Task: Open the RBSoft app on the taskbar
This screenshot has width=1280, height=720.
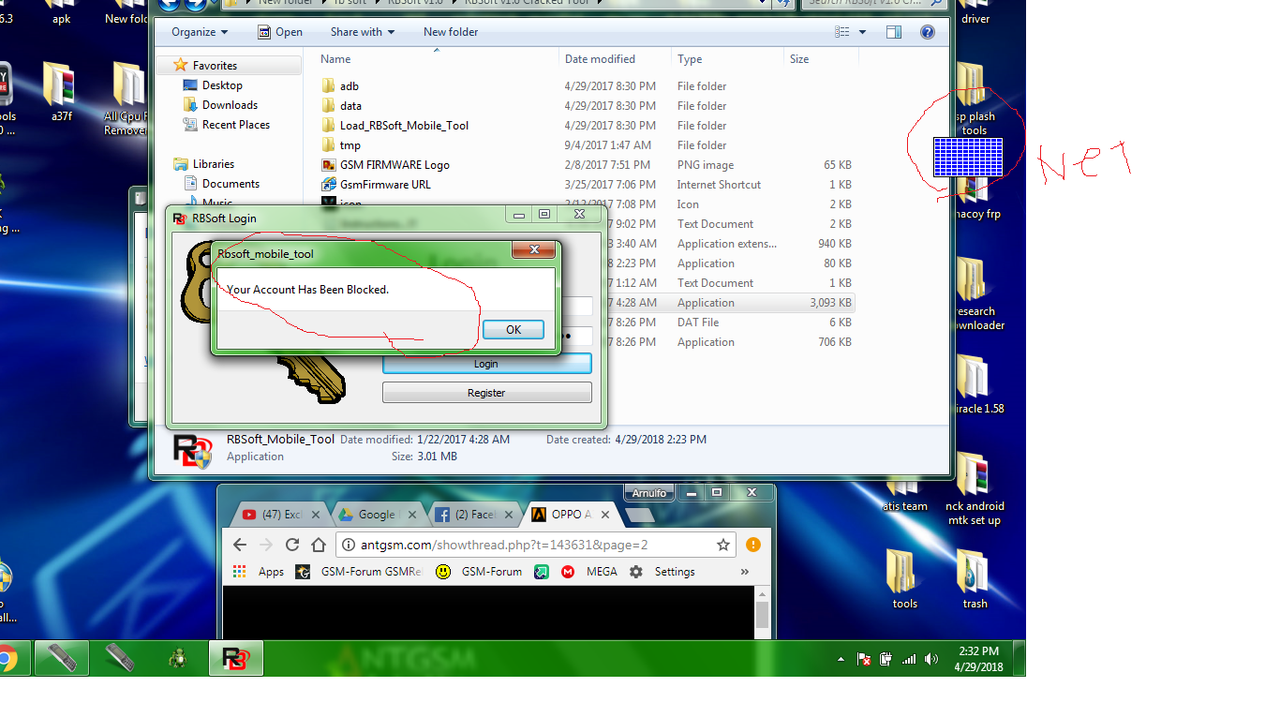Action: point(236,658)
